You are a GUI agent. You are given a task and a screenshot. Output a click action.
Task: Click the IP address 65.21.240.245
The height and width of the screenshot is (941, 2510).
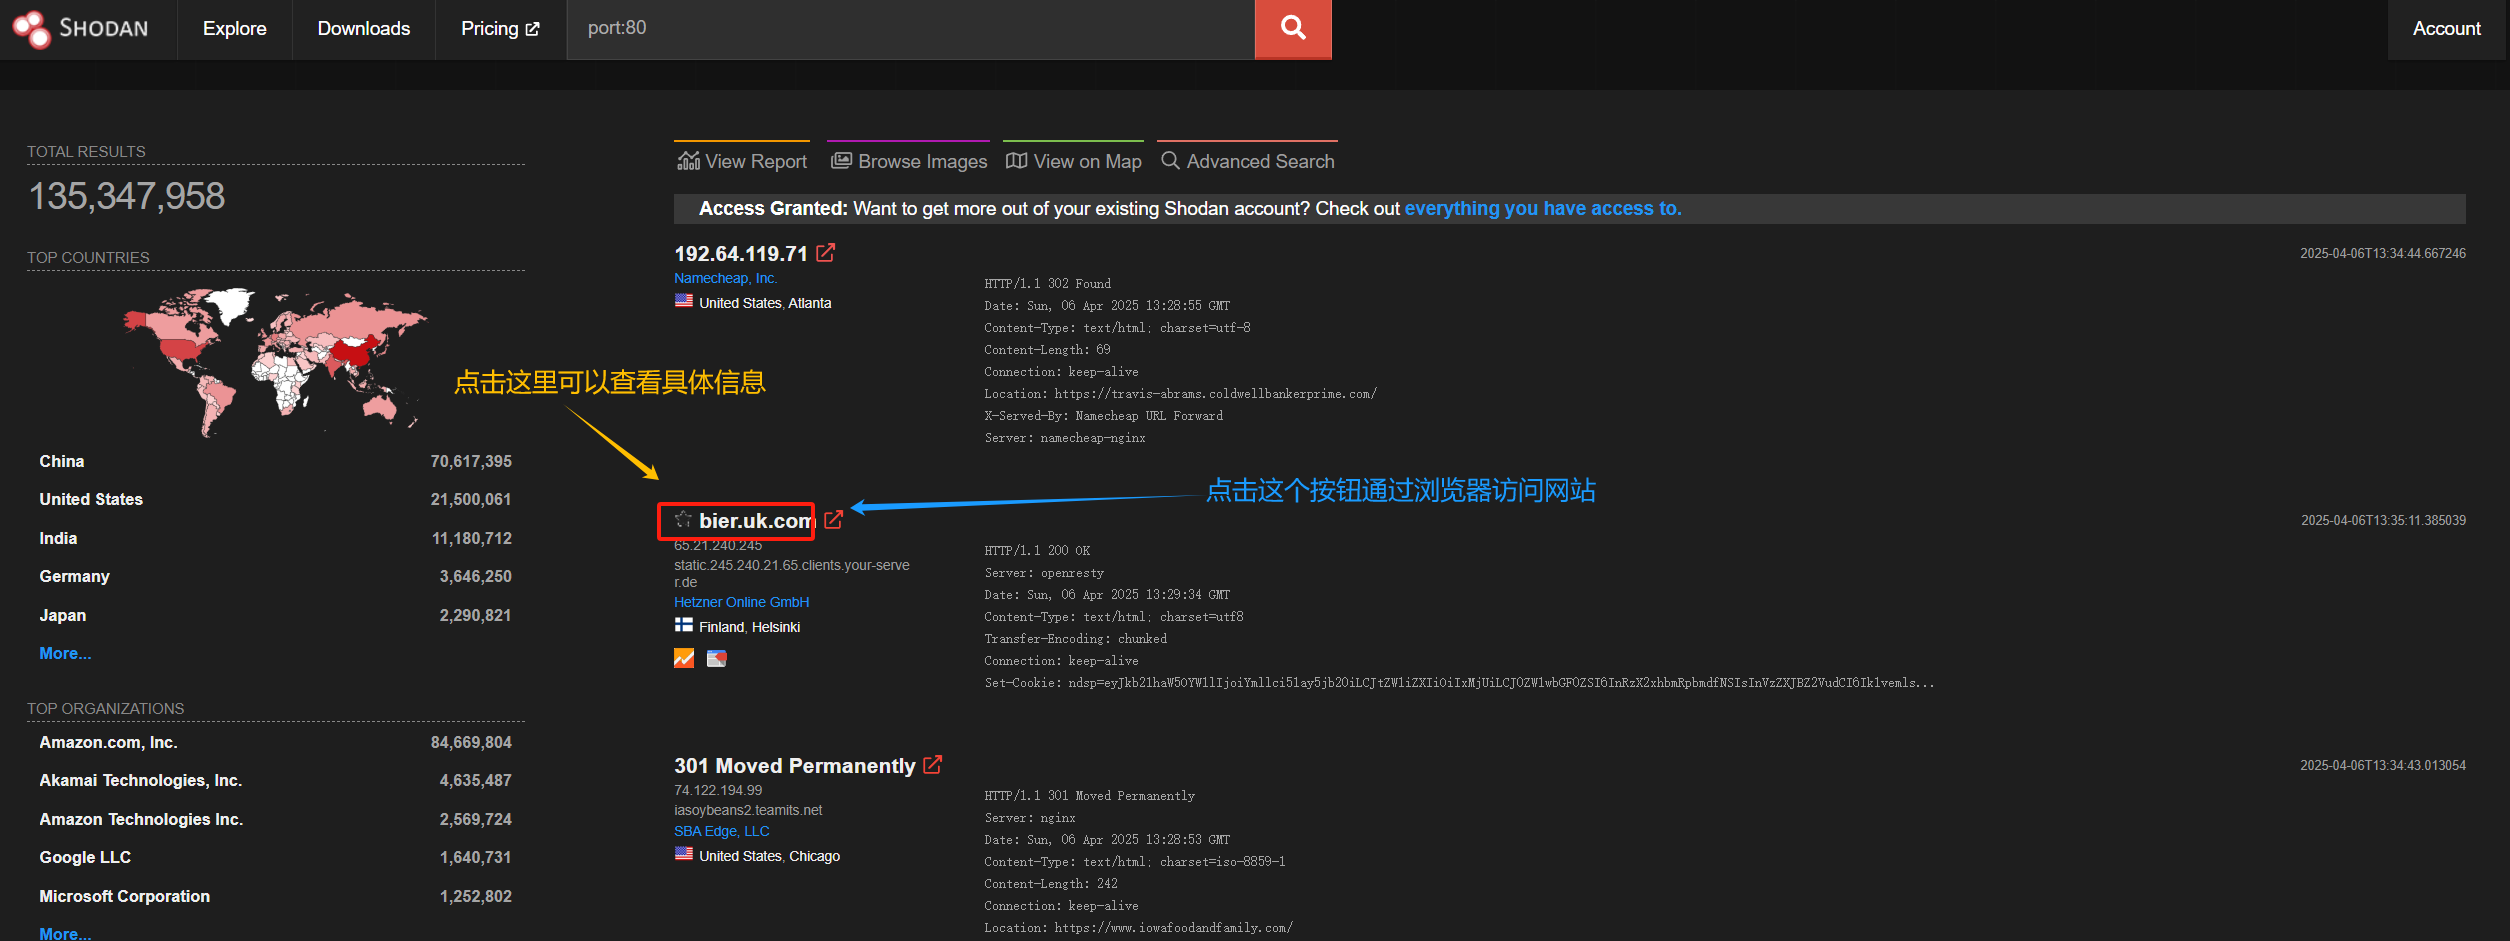point(718,545)
